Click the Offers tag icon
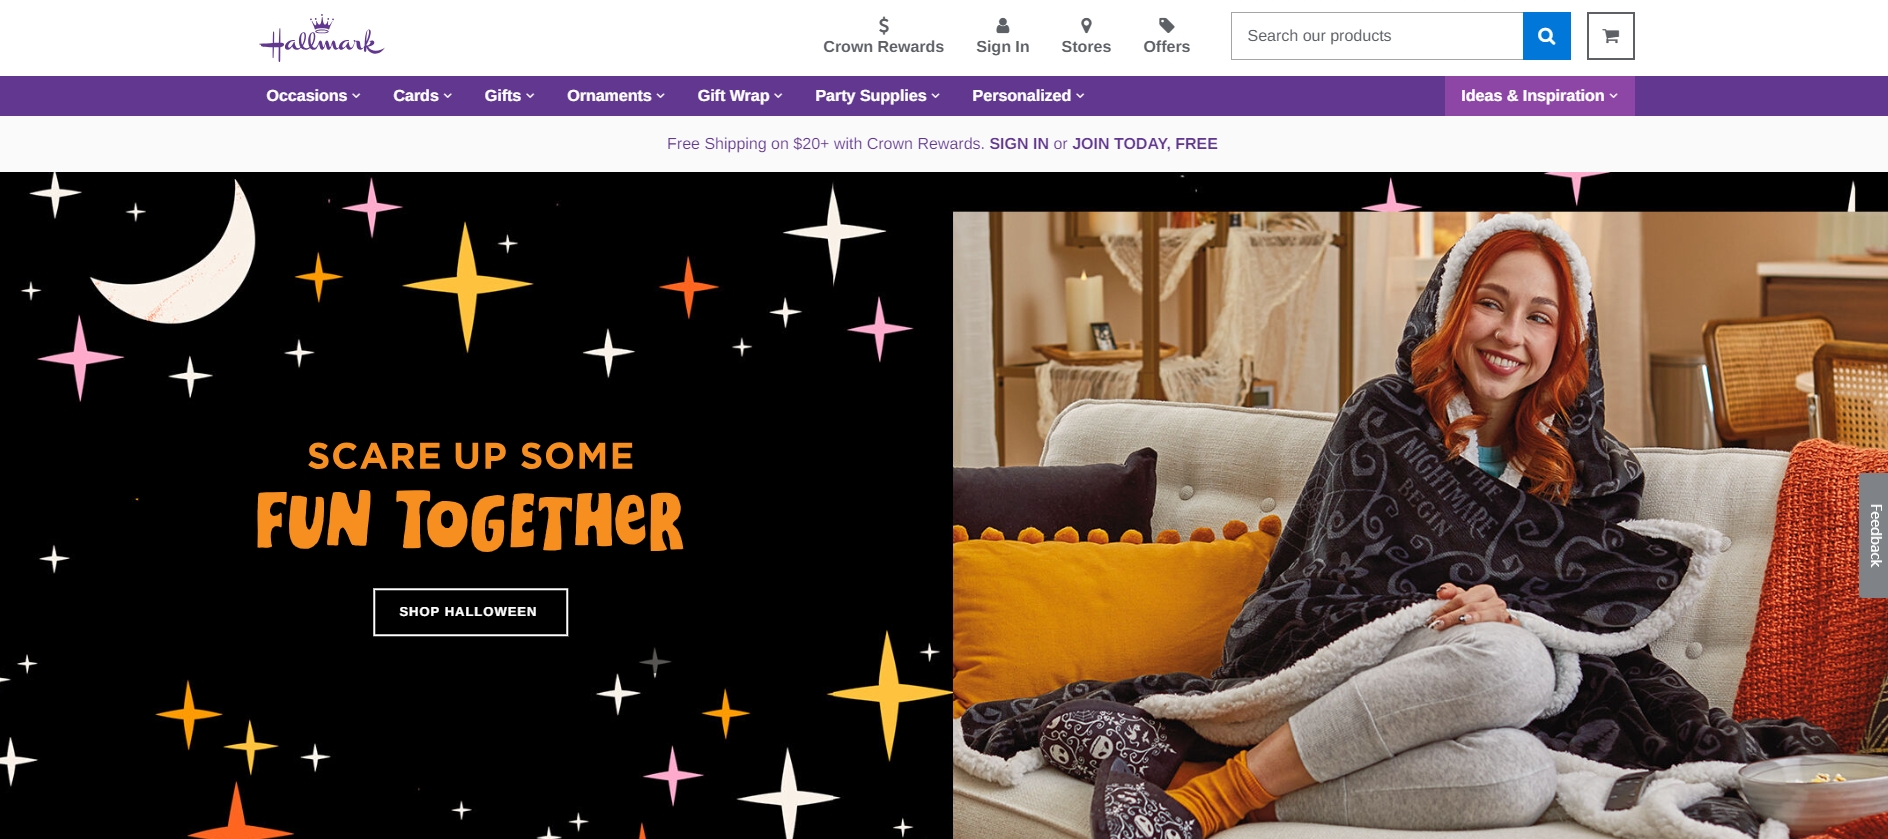 tap(1166, 25)
